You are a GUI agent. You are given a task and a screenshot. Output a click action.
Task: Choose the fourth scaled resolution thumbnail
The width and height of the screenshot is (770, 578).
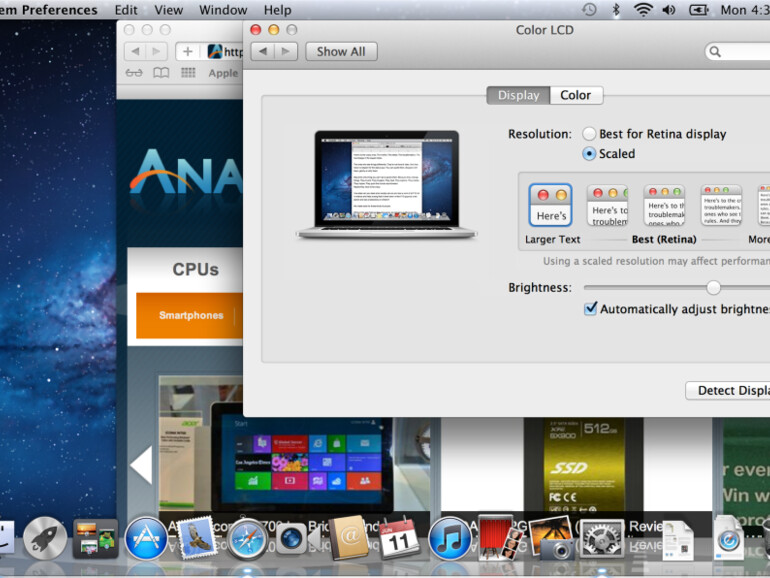[x=721, y=205]
